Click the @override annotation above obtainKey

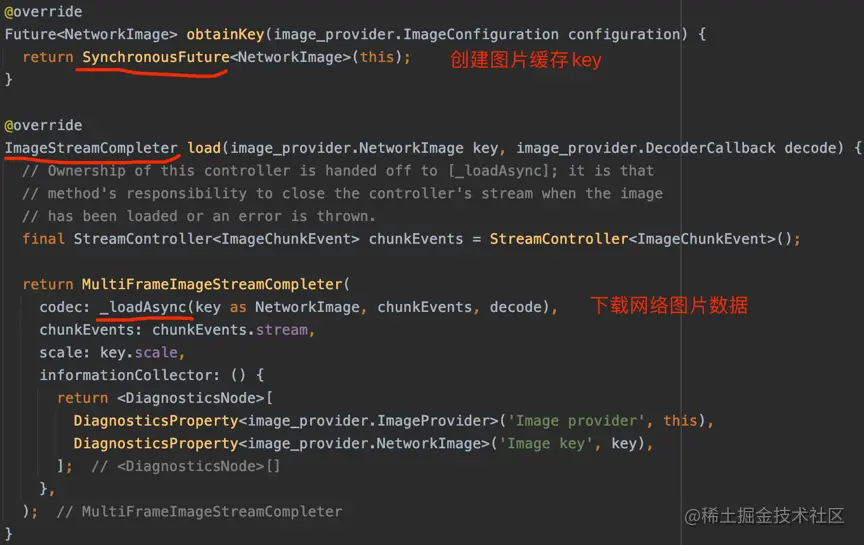43,12
